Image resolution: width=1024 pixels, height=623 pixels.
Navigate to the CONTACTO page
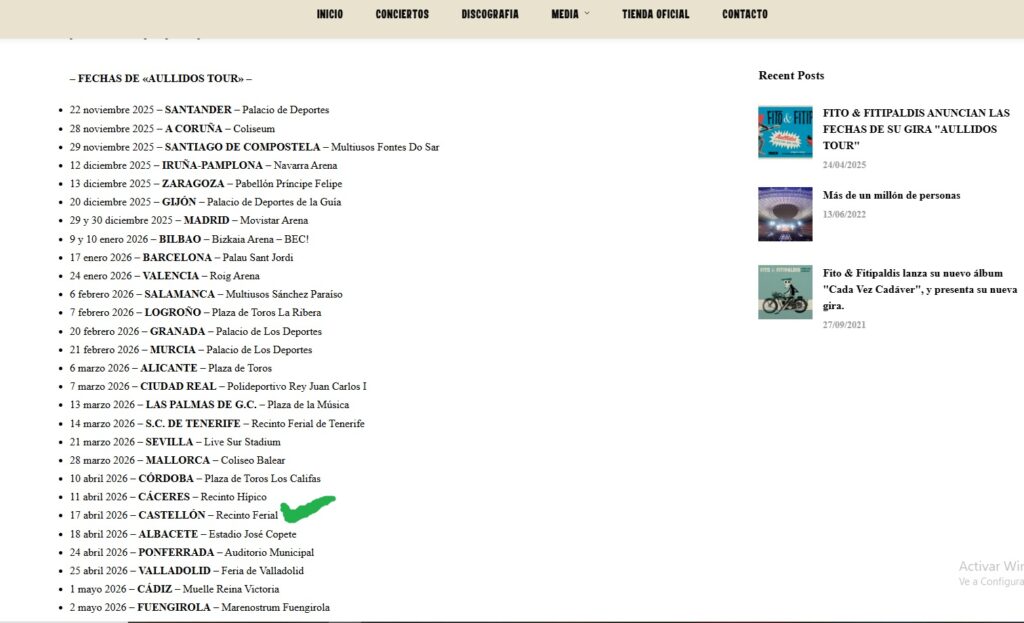744,14
